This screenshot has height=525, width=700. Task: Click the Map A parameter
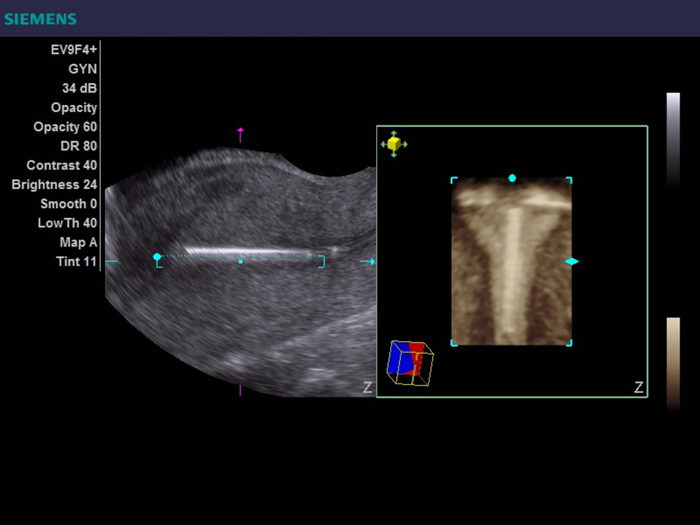point(78,242)
